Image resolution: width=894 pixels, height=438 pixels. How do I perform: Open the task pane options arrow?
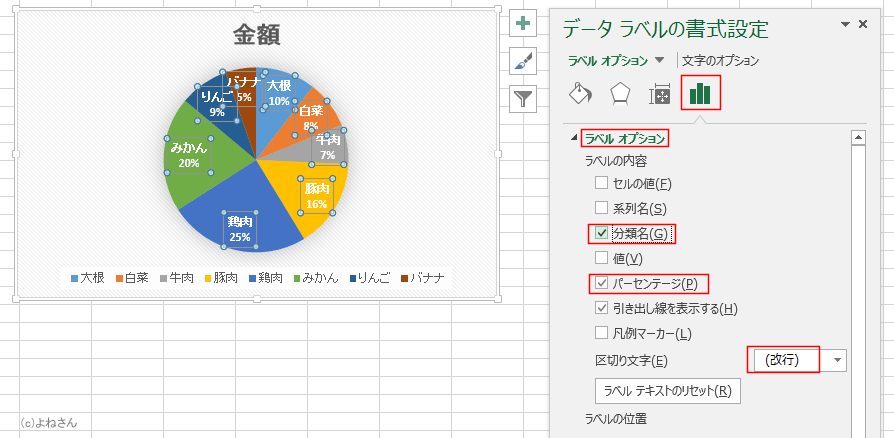point(846,25)
